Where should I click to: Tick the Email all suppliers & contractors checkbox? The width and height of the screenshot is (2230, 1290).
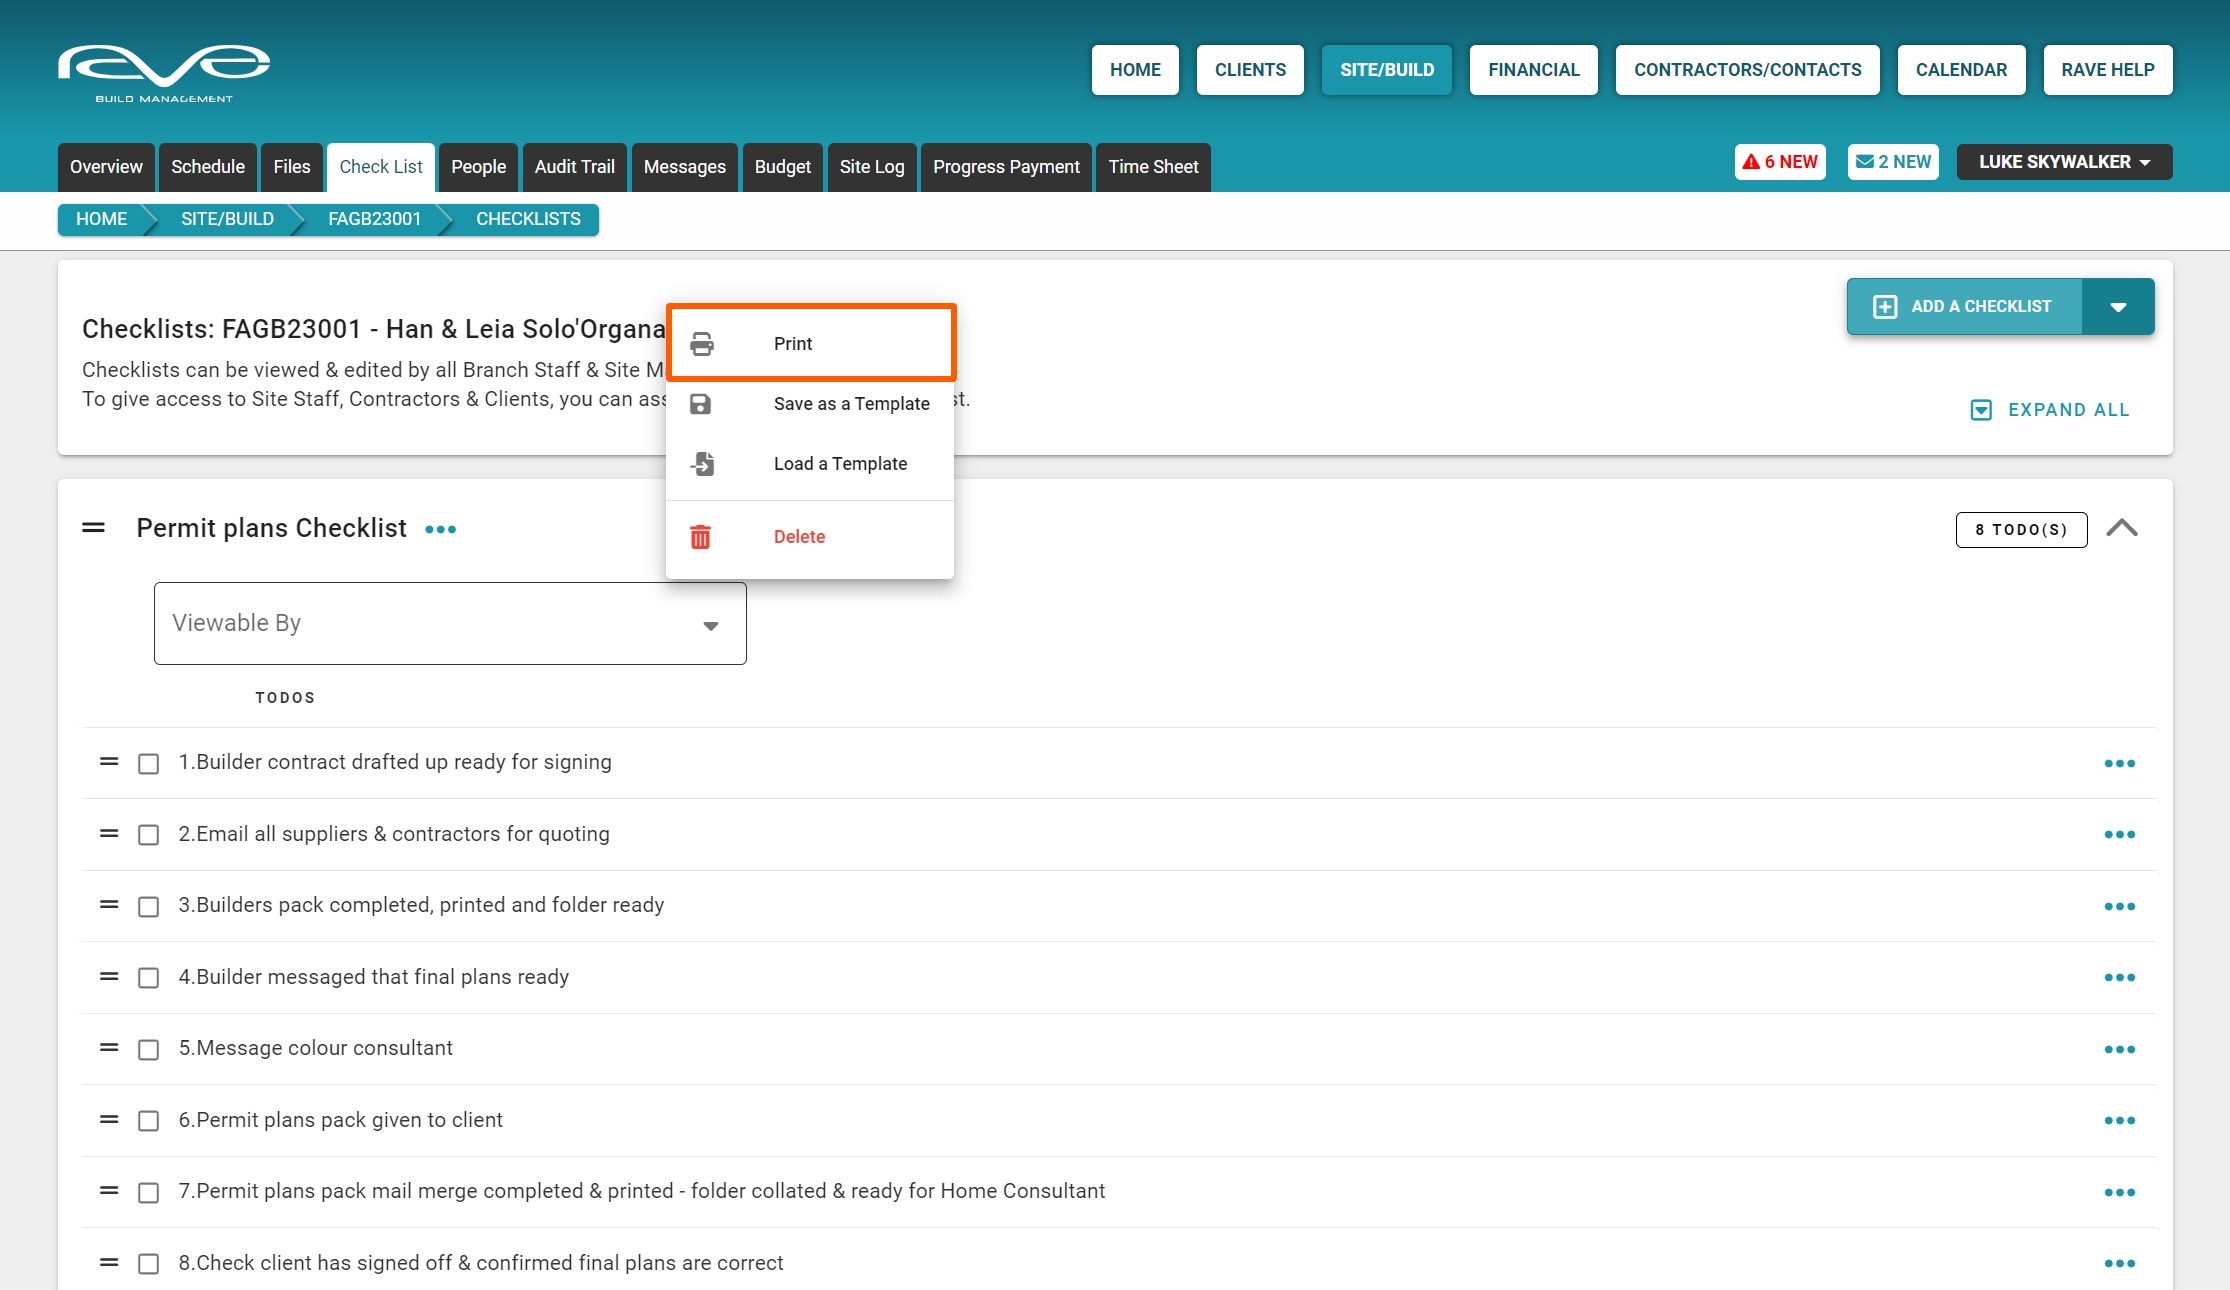click(148, 835)
